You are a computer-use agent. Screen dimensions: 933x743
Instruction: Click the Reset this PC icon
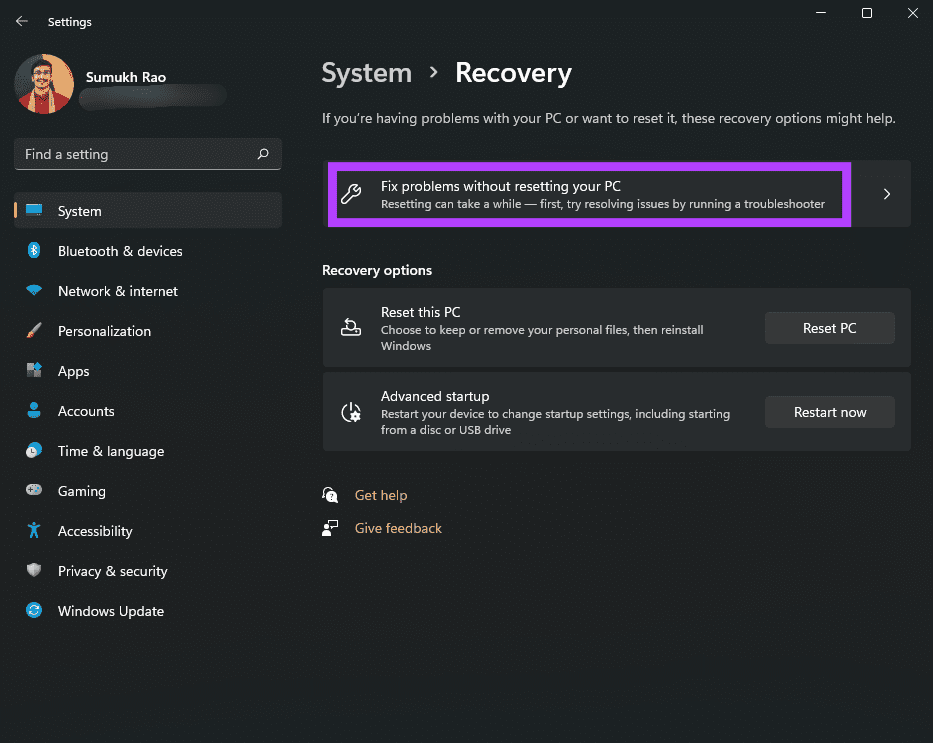[x=351, y=327]
